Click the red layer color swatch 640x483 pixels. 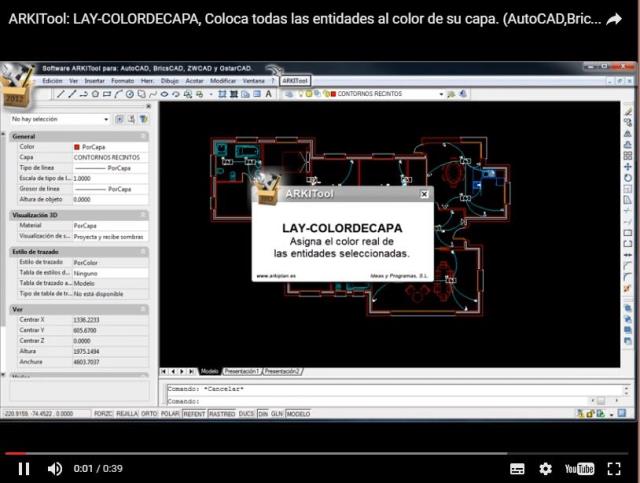[x=333, y=94]
